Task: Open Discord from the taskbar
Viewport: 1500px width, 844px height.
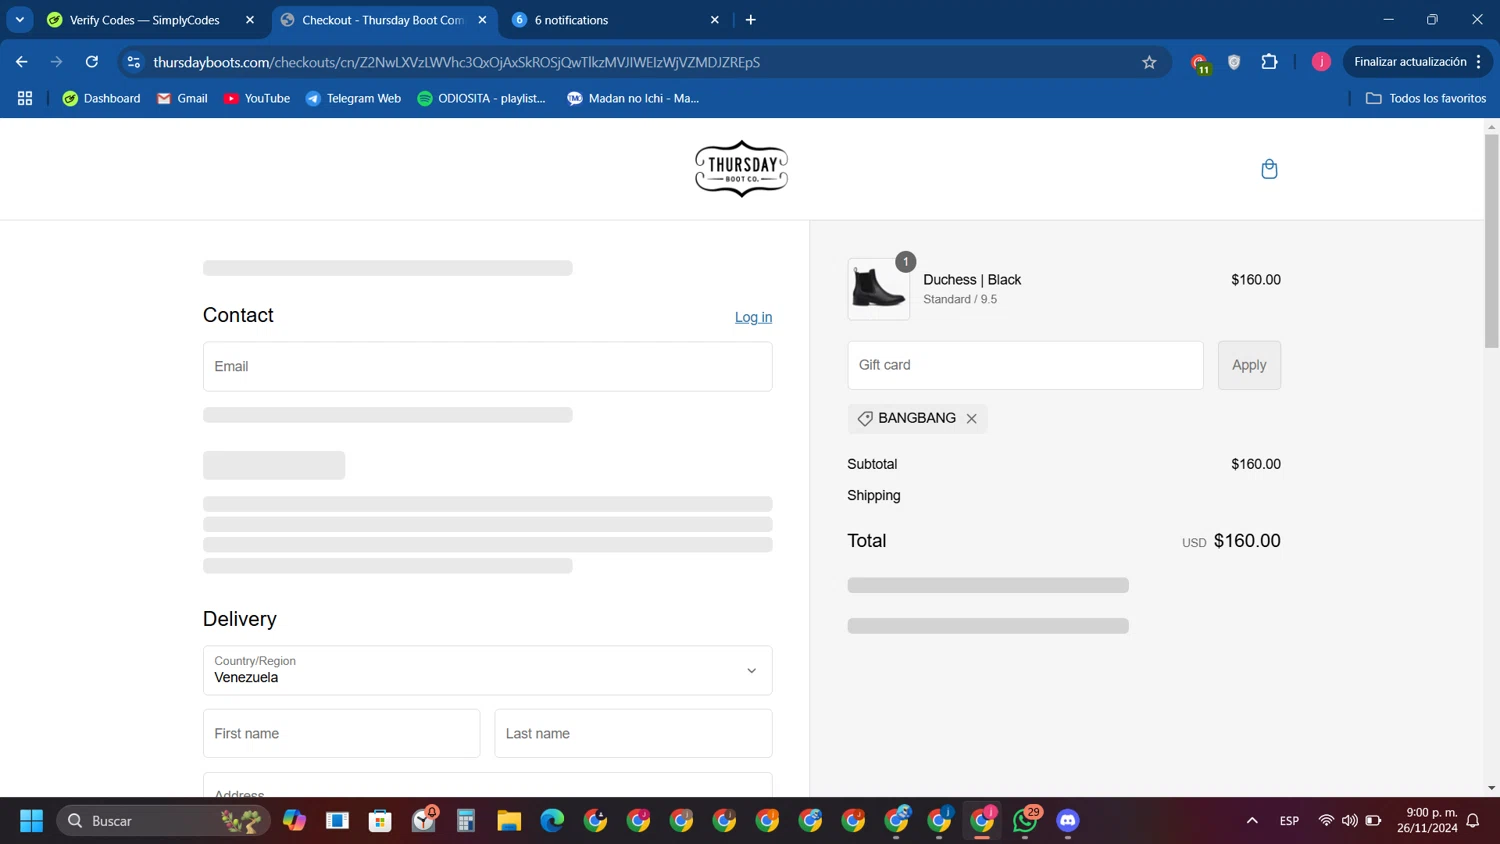Action: pos(1068,821)
